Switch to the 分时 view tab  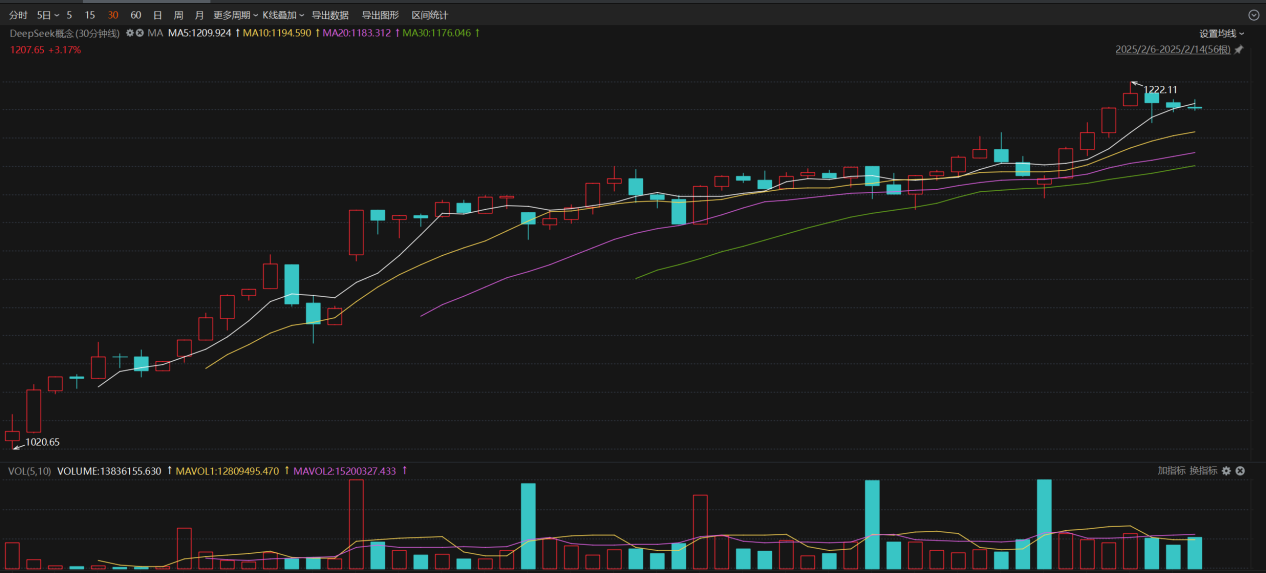18,15
